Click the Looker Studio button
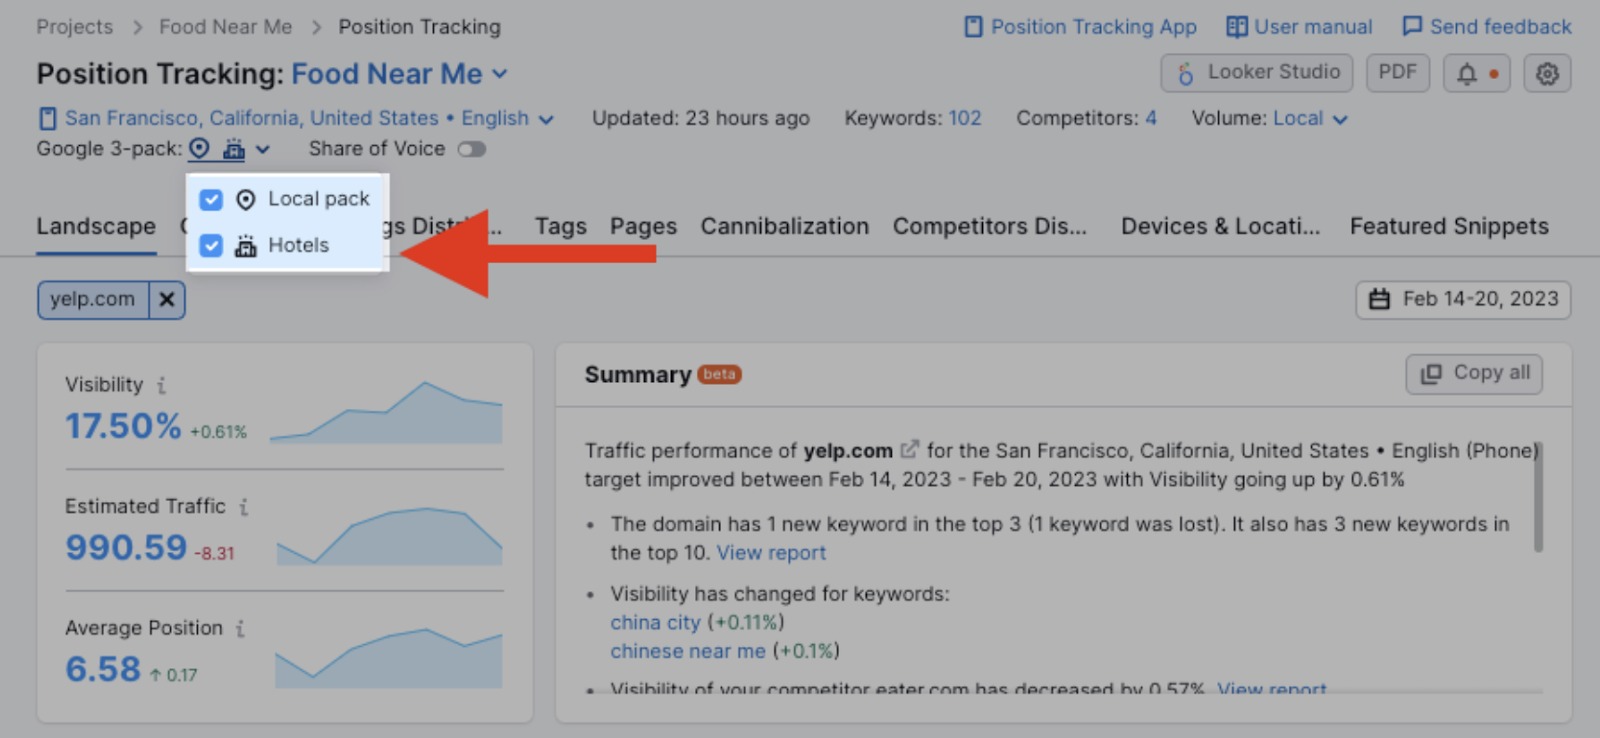The height and width of the screenshot is (738, 1600). click(x=1257, y=73)
